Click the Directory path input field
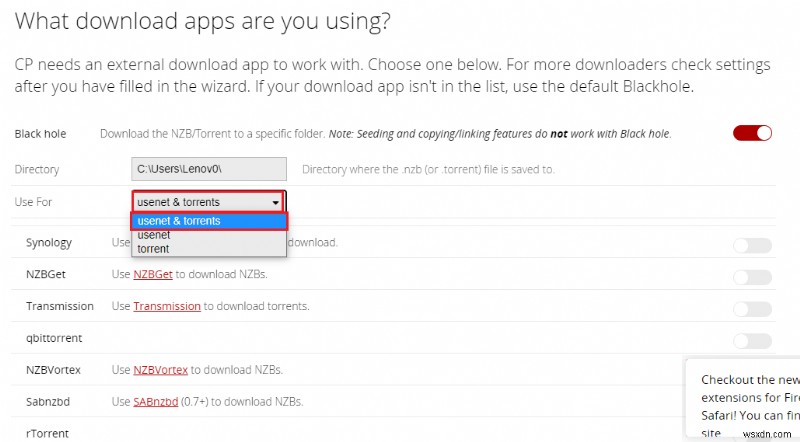 pos(209,170)
